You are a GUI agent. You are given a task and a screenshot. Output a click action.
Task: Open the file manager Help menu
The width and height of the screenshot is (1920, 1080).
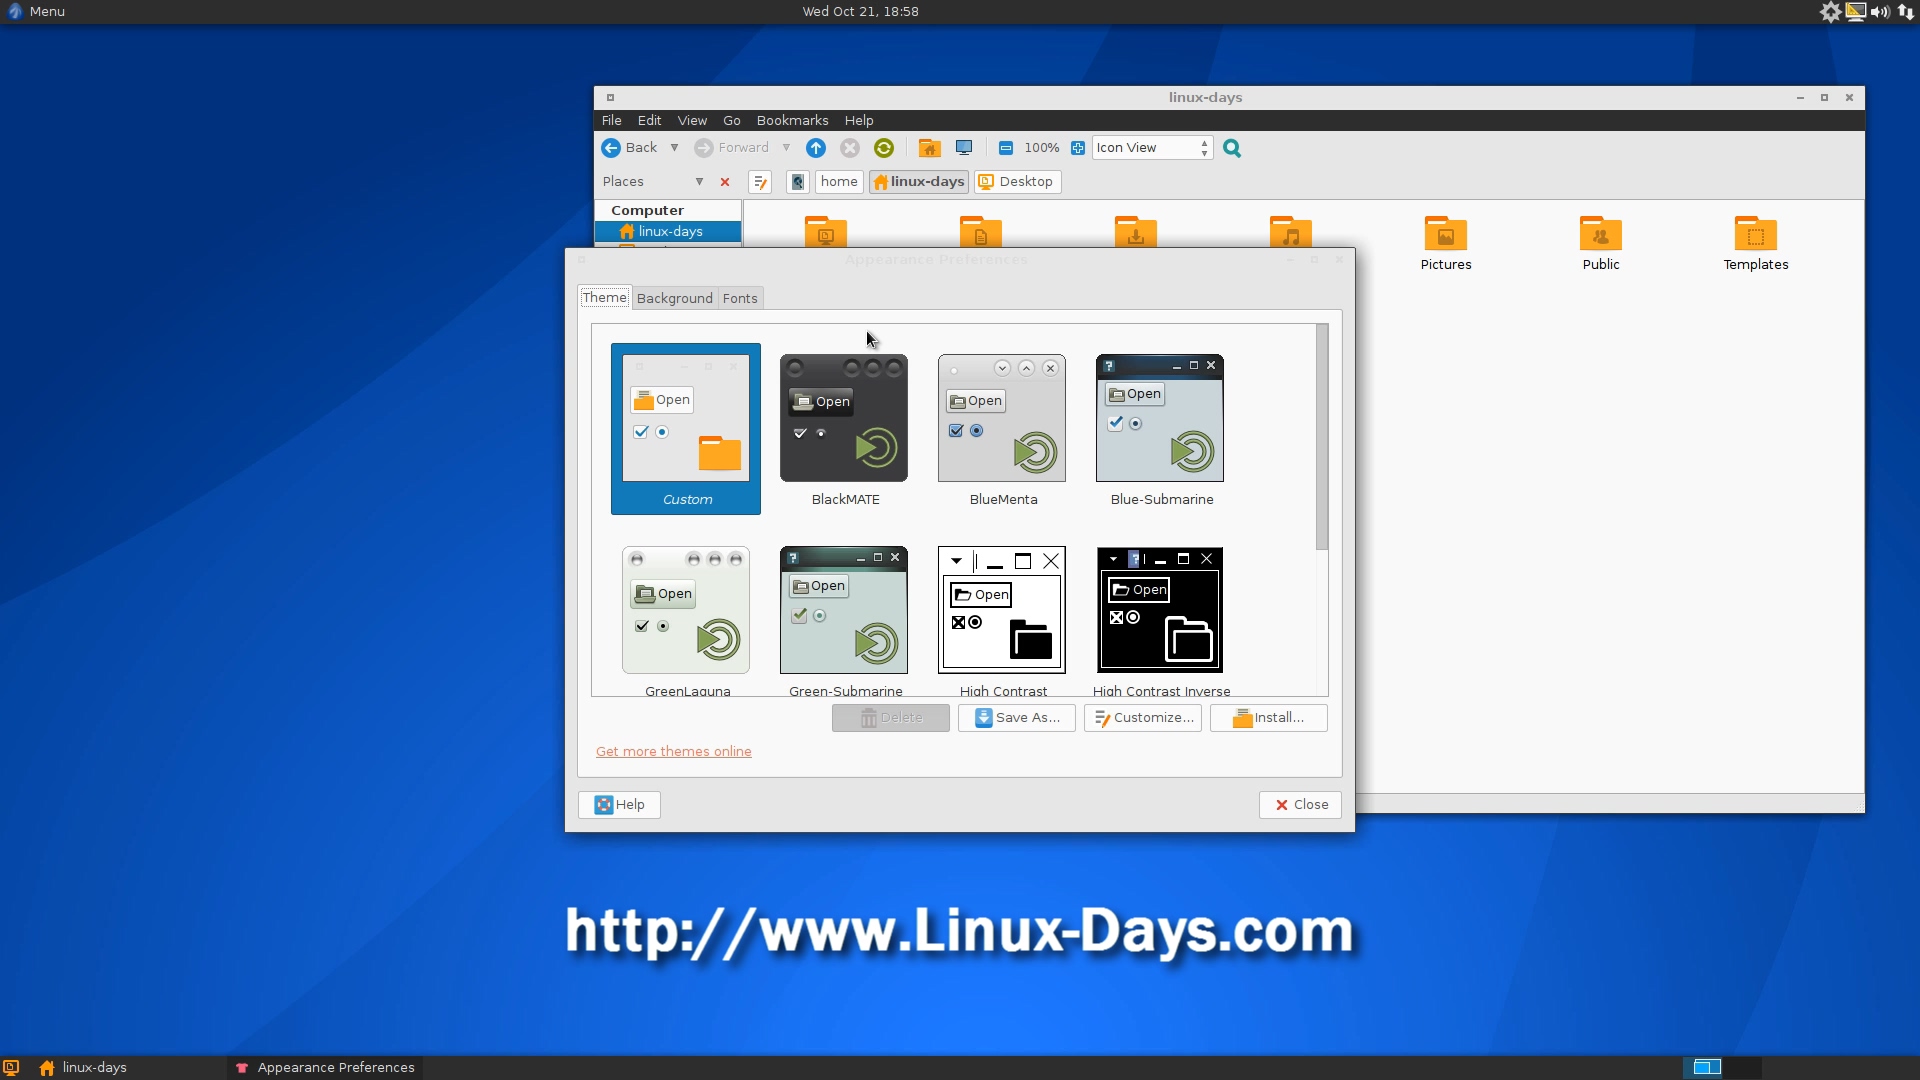(859, 120)
